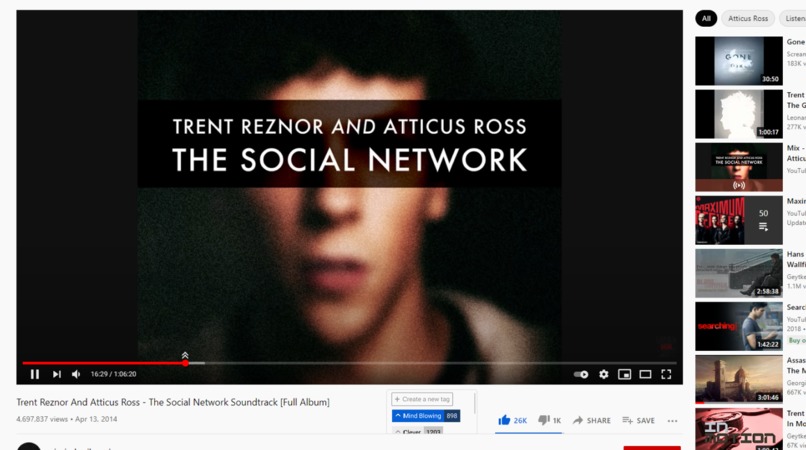Enable miniplayer mode
This screenshot has width=806, height=450.
625,374
